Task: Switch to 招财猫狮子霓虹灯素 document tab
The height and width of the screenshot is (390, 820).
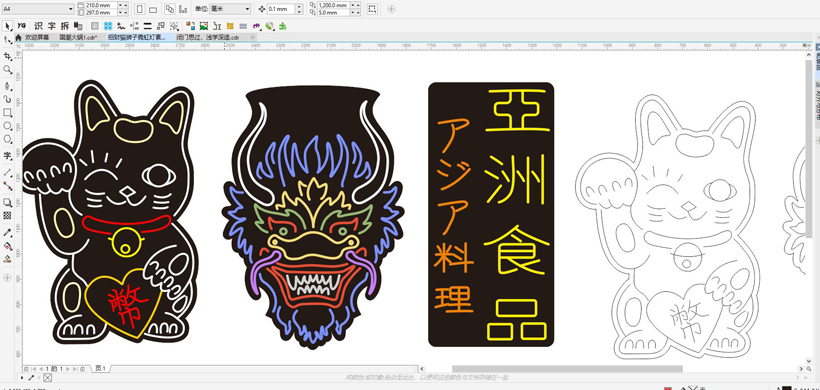Action: (x=136, y=37)
